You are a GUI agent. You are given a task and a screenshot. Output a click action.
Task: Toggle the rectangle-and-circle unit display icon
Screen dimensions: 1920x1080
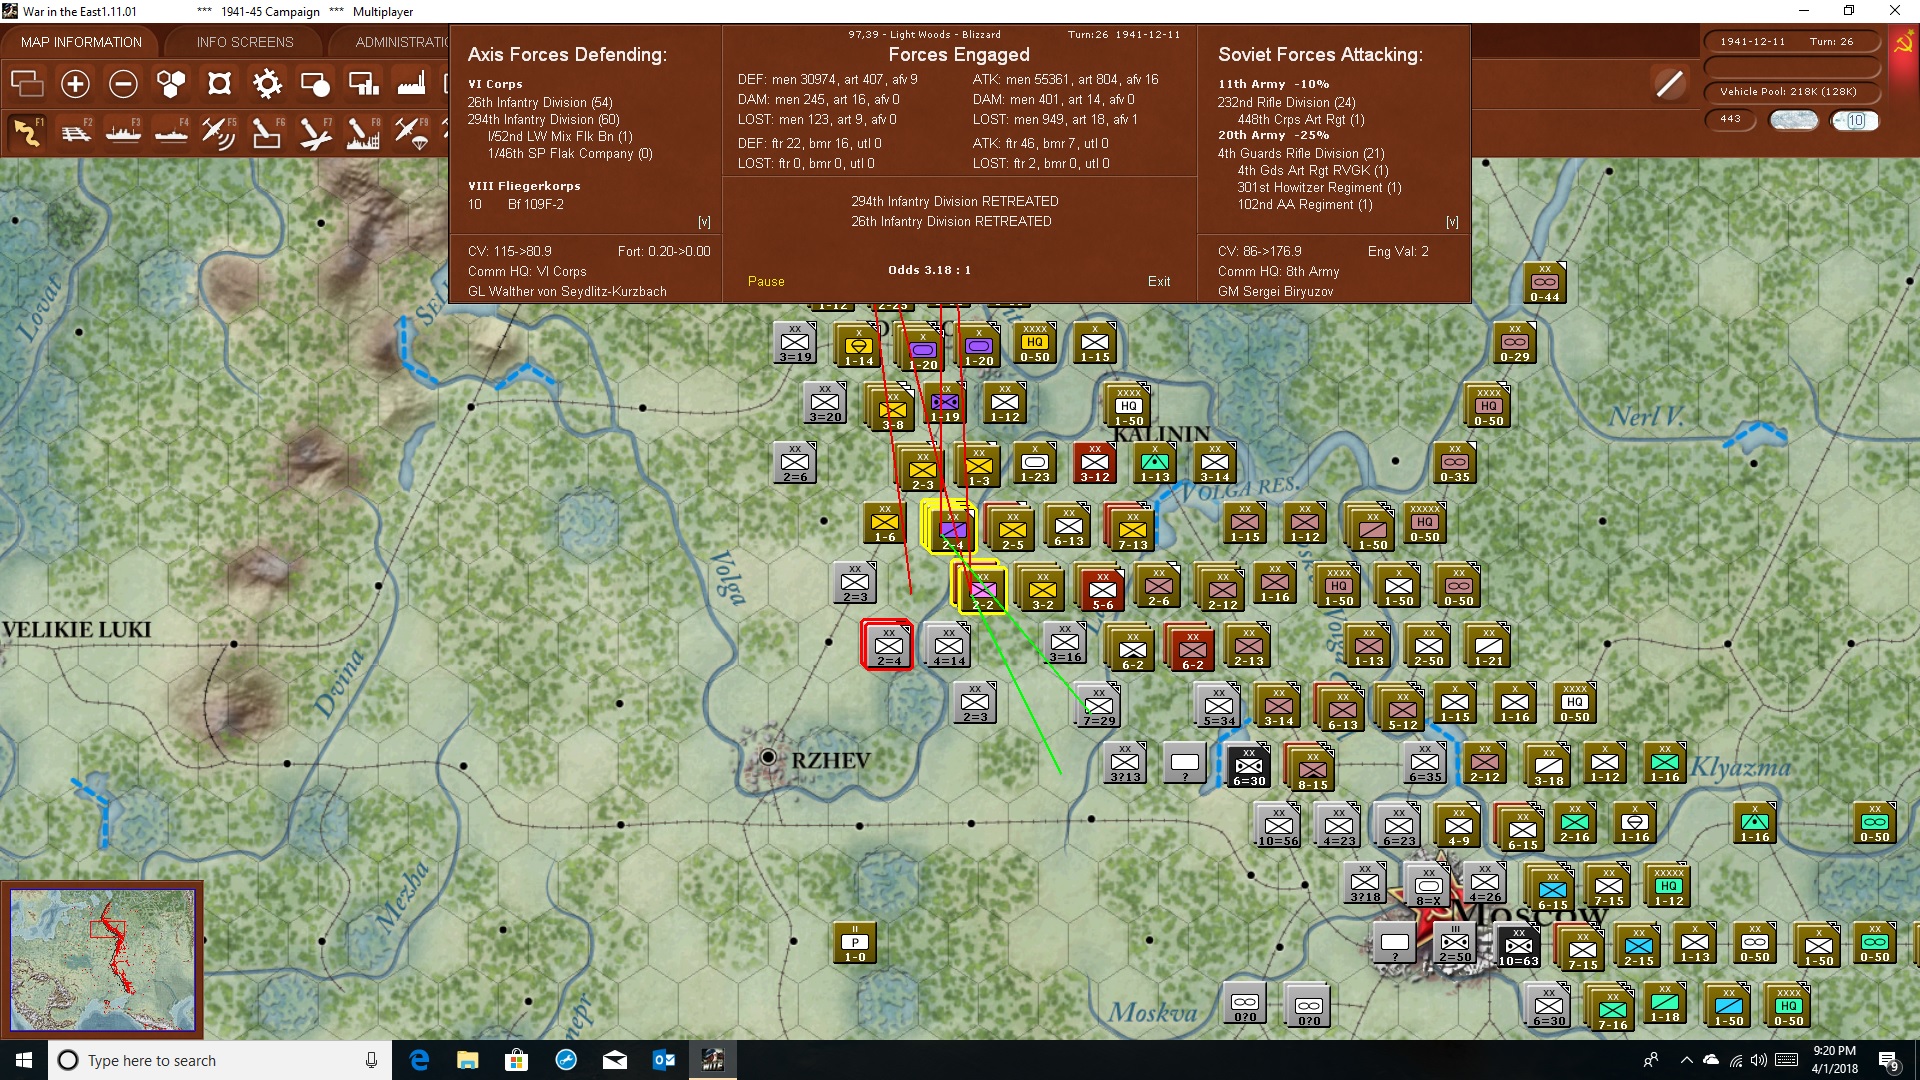point(315,84)
